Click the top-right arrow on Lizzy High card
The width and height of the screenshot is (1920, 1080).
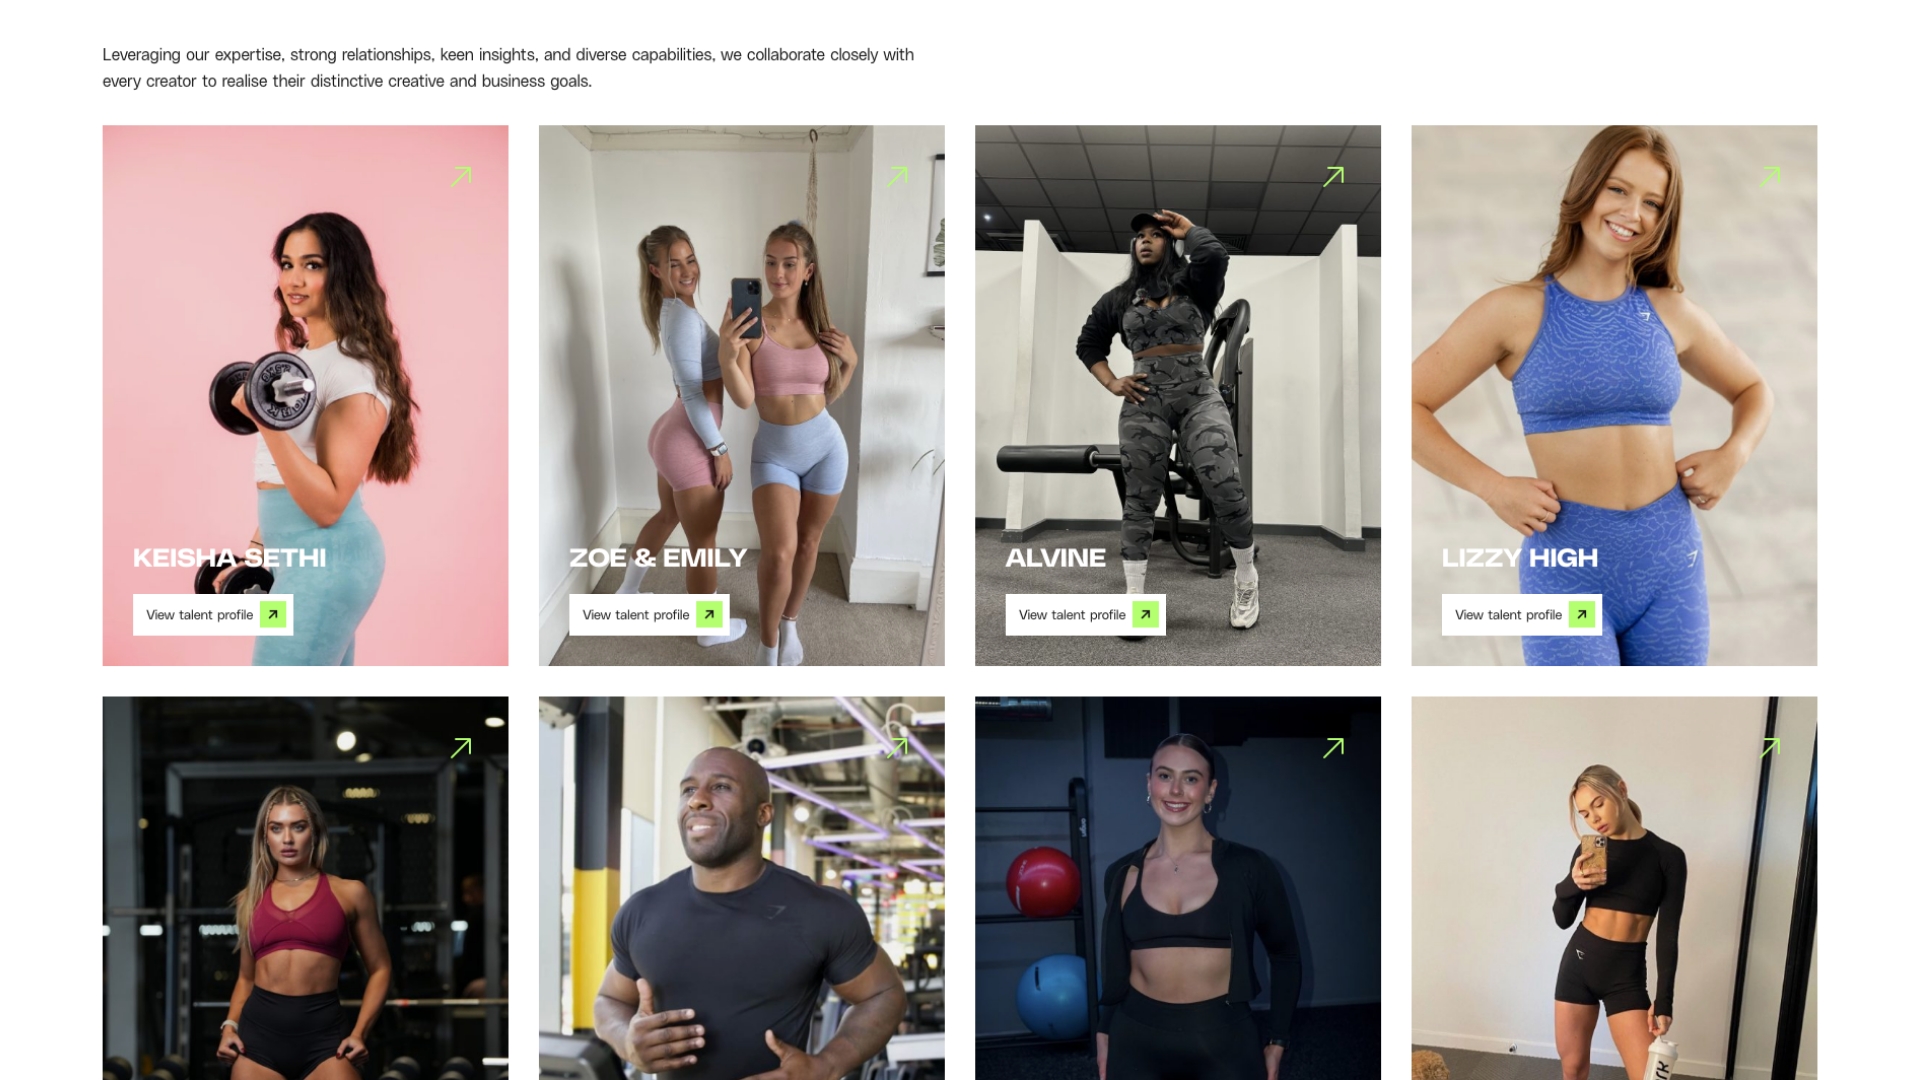point(1770,177)
